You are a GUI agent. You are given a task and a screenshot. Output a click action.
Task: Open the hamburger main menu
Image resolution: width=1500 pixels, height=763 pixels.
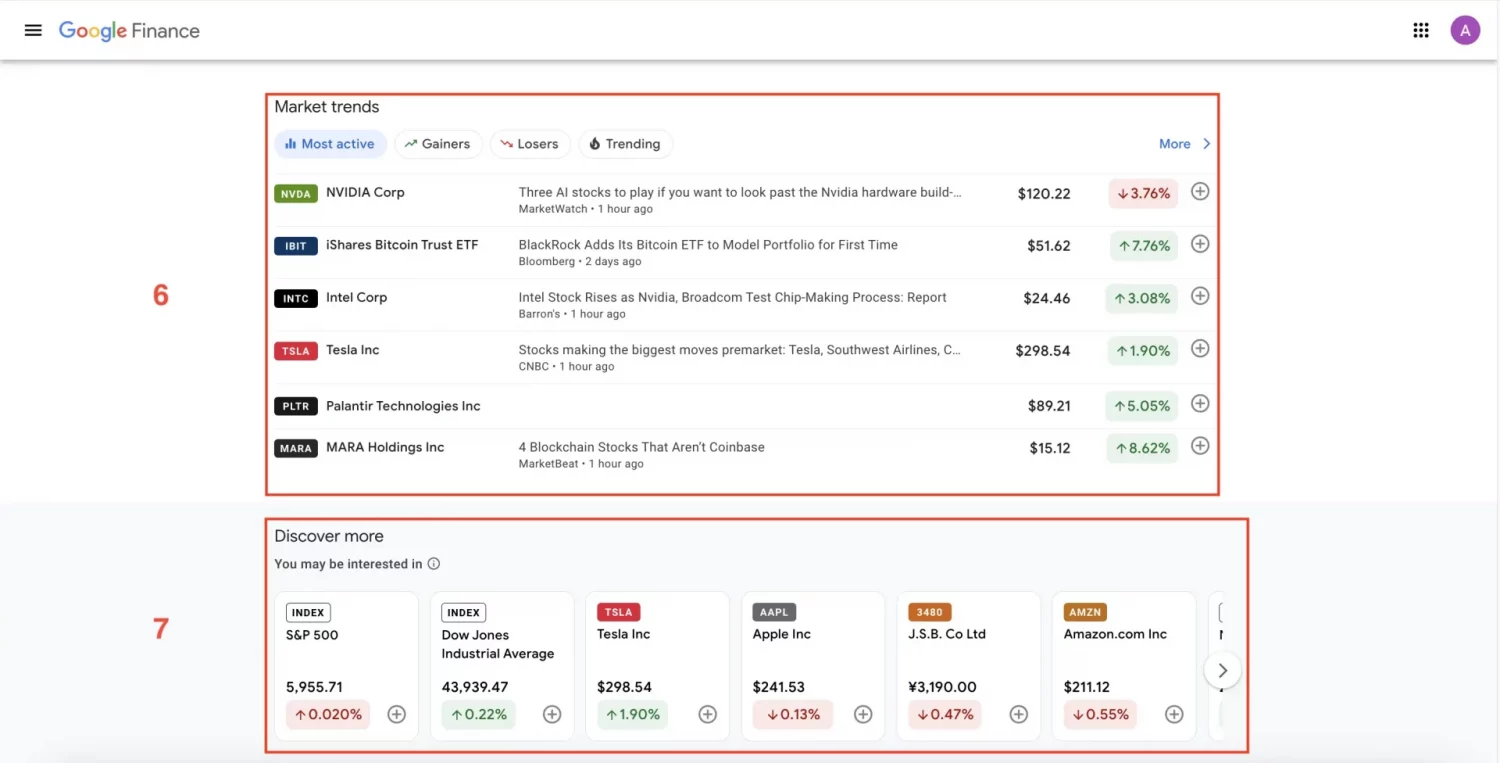pos(33,30)
